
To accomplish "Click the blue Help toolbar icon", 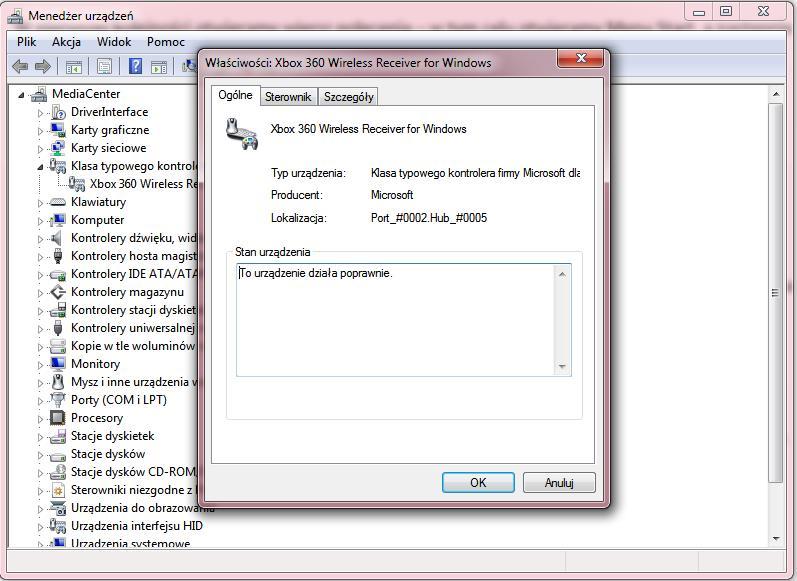I will [135, 66].
